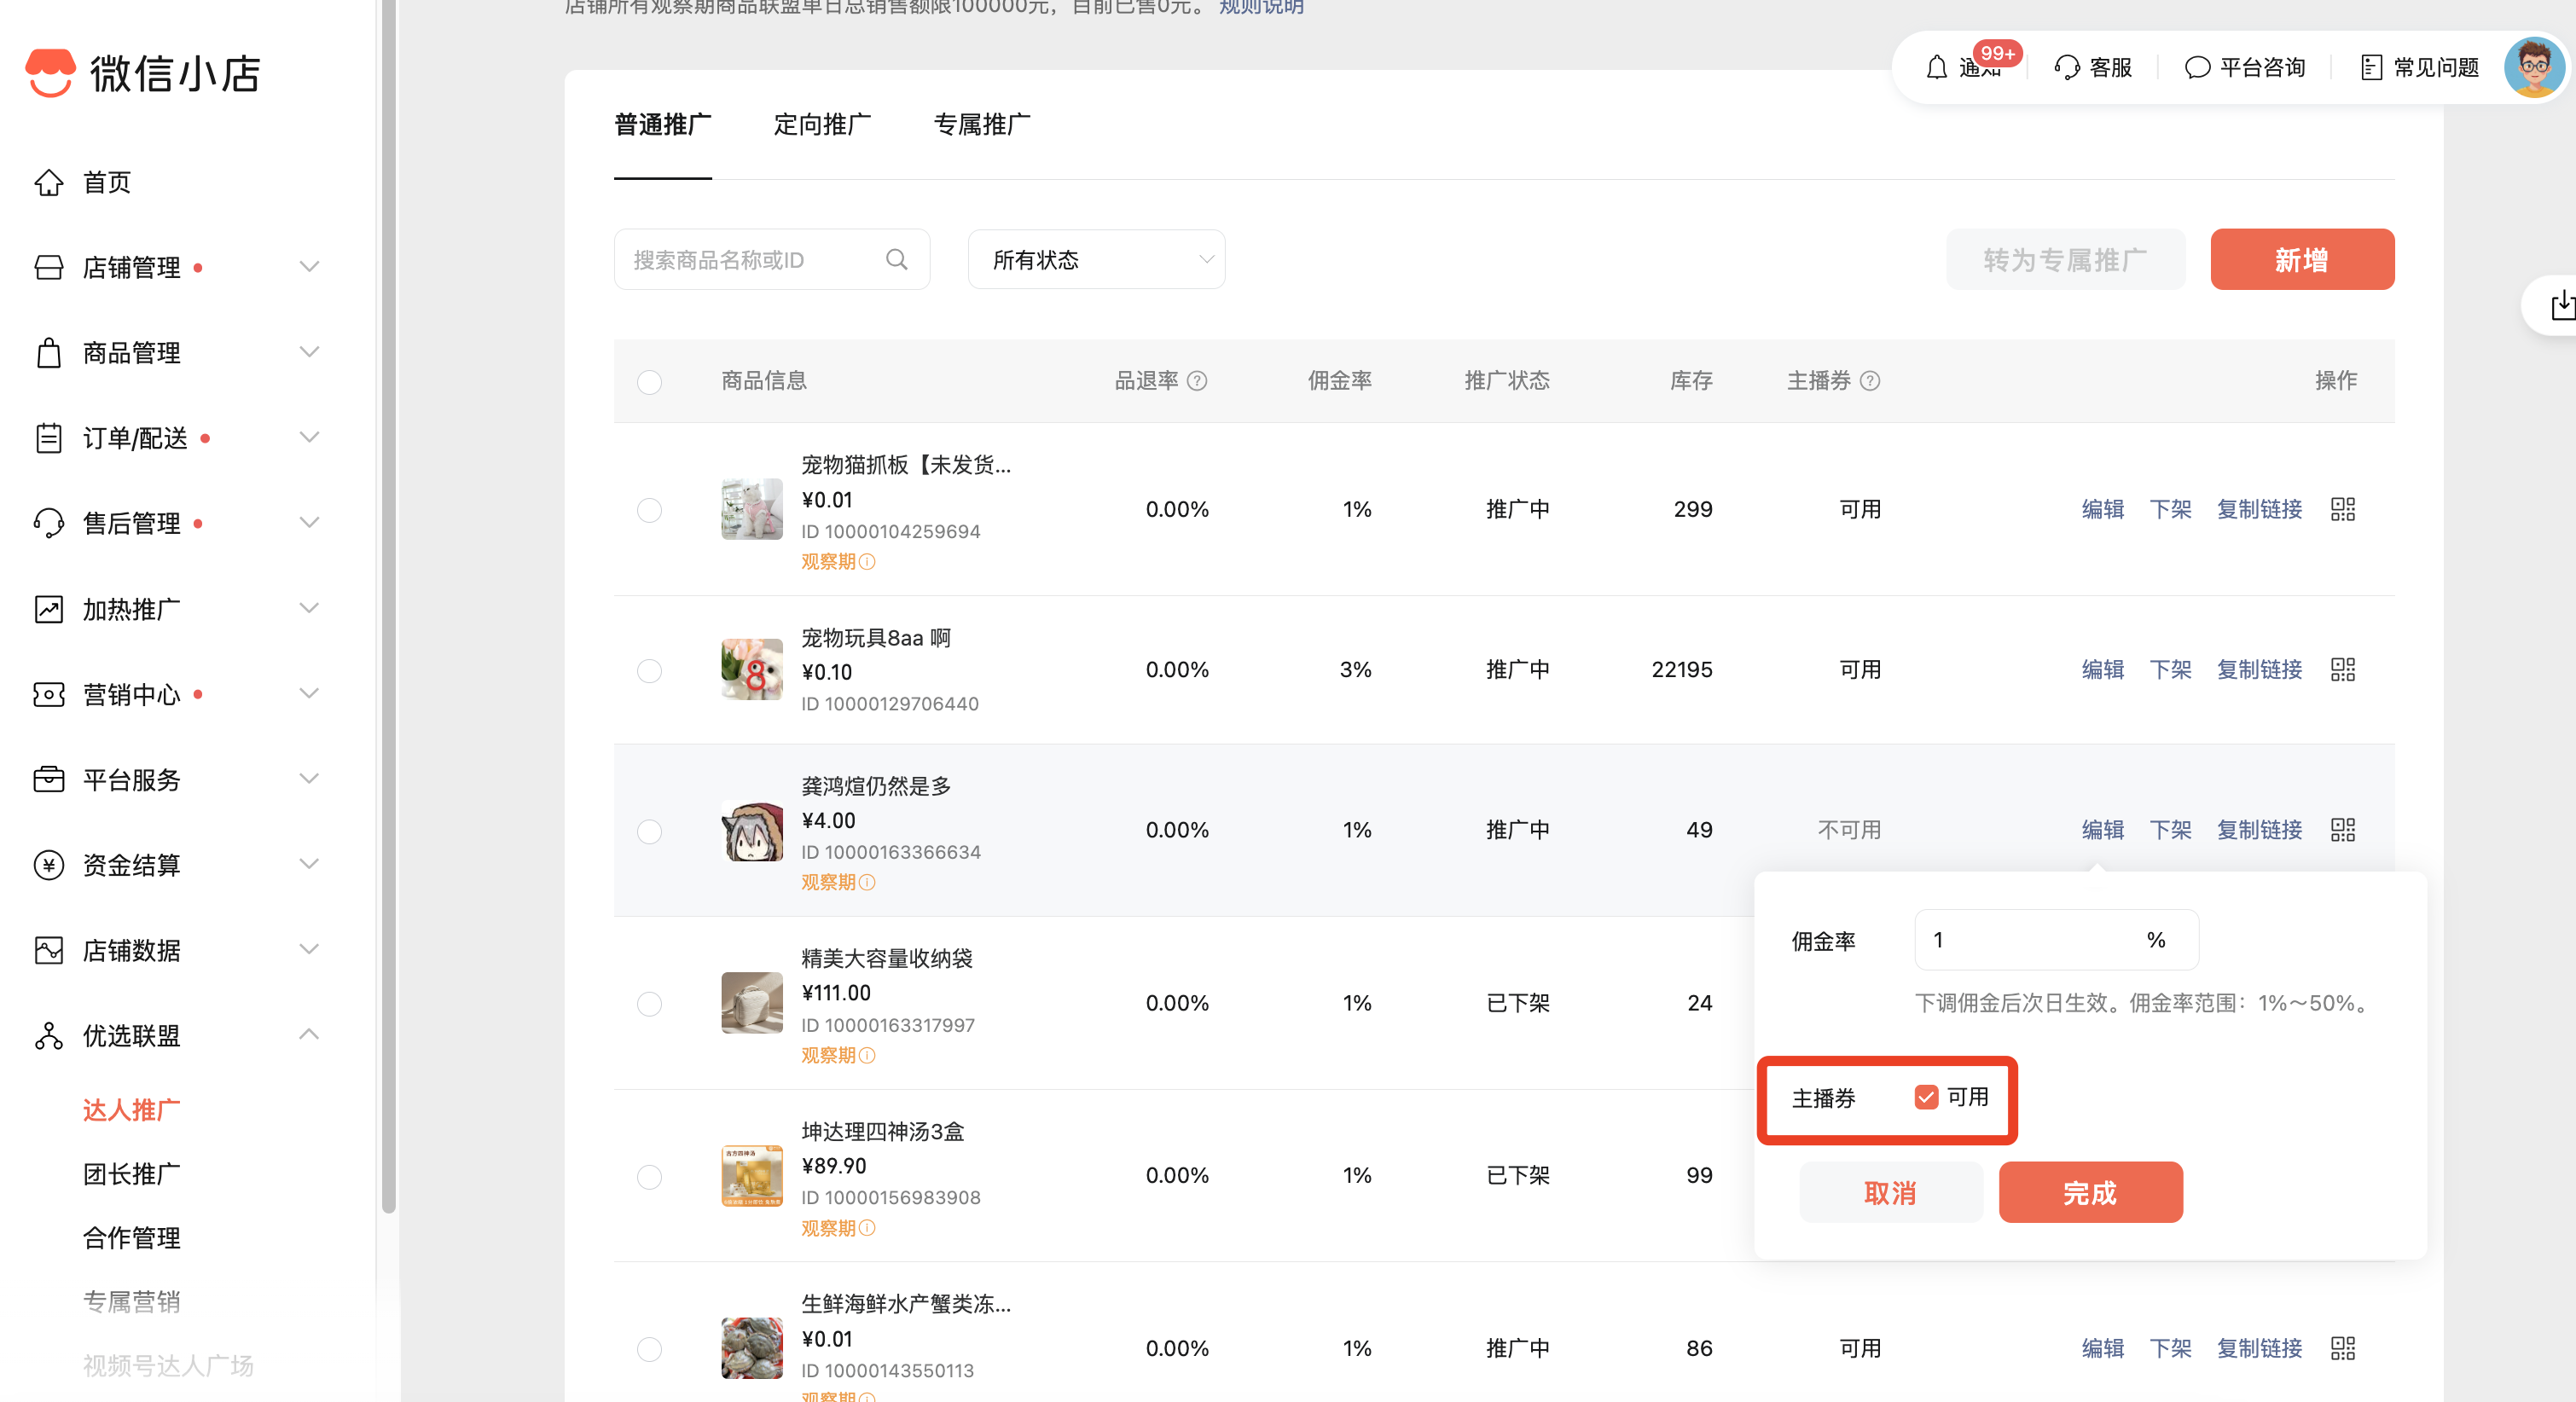
Task: Open the 所有状态 status dropdown
Action: pyautogui.click(x=1096, y=260)
